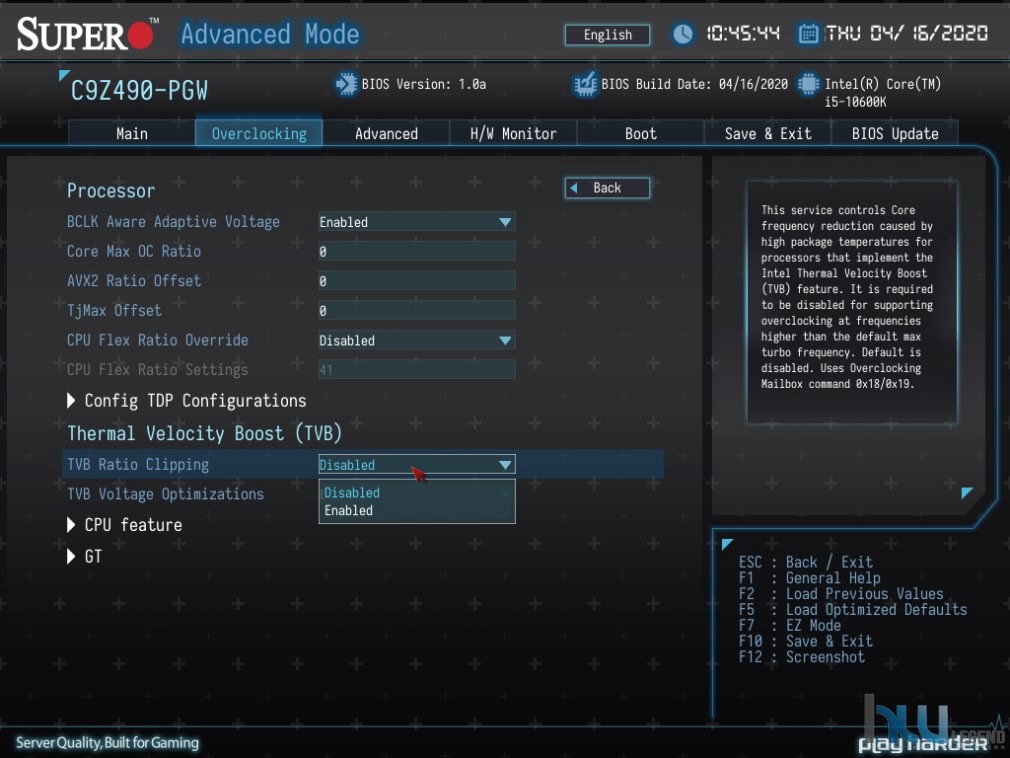Go to Save & Exit tab
This screenshot has width=1010, height=758.
[x=768, y=133]
